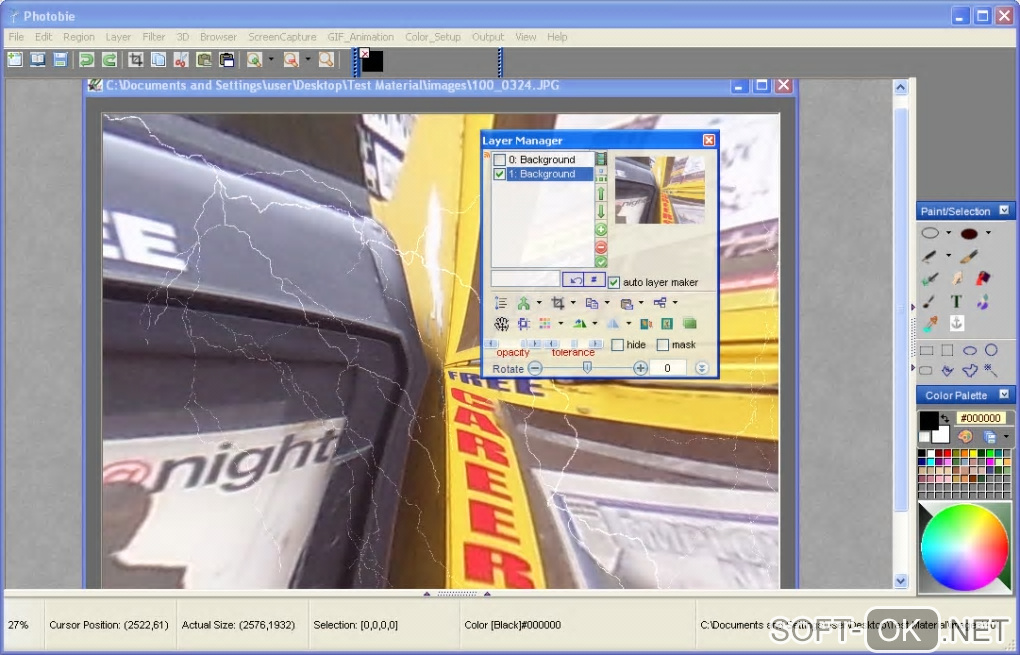This screenshot has width=1020, height=655.
Task: Open the File menu
Action: pos(16,37)
